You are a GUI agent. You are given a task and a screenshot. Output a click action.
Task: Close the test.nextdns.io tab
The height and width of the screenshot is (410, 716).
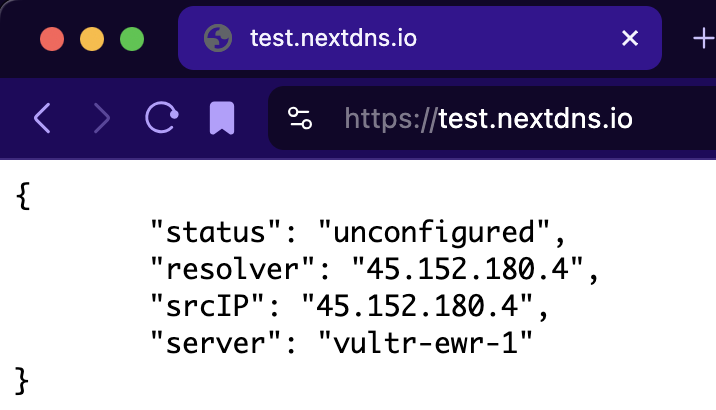tap(630, 38)
